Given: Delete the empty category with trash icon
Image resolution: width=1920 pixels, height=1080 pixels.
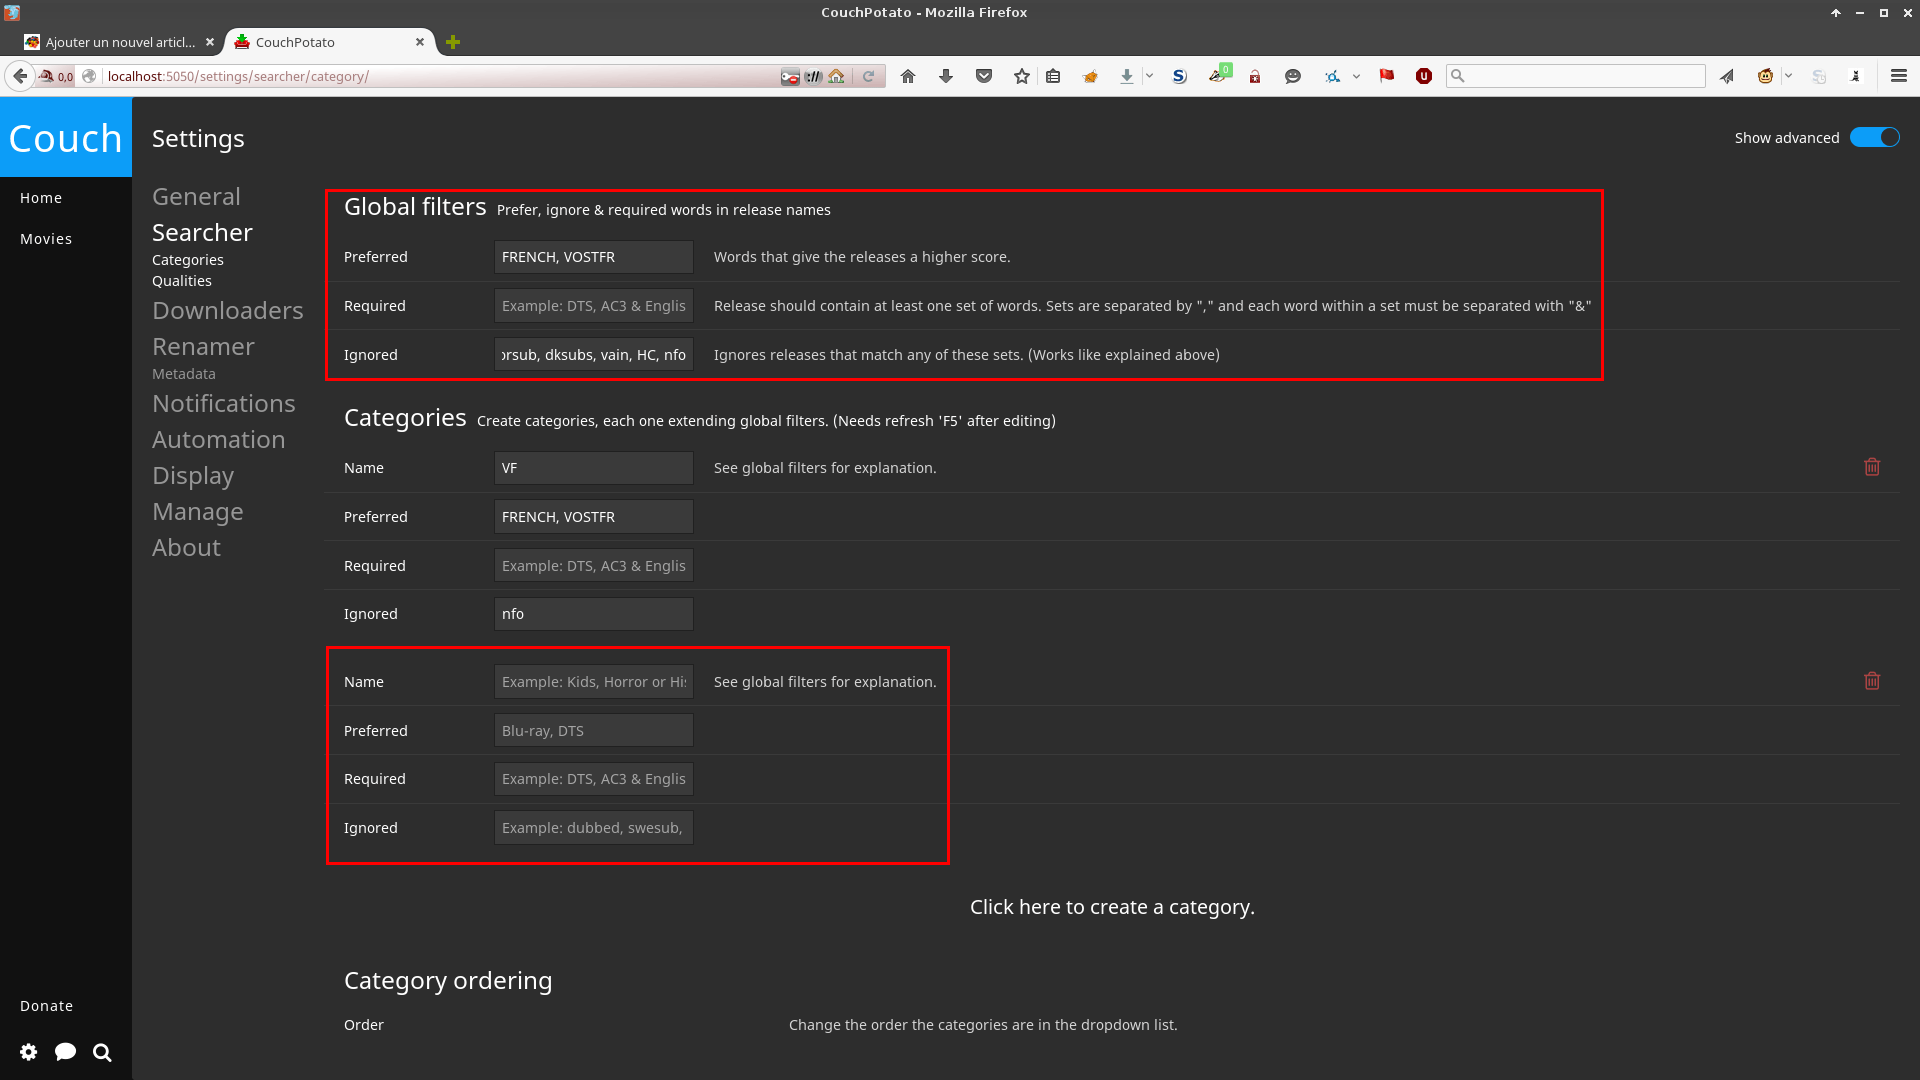Looking at the screenshot, I should pyautogui.click(x=1872, y=681).
